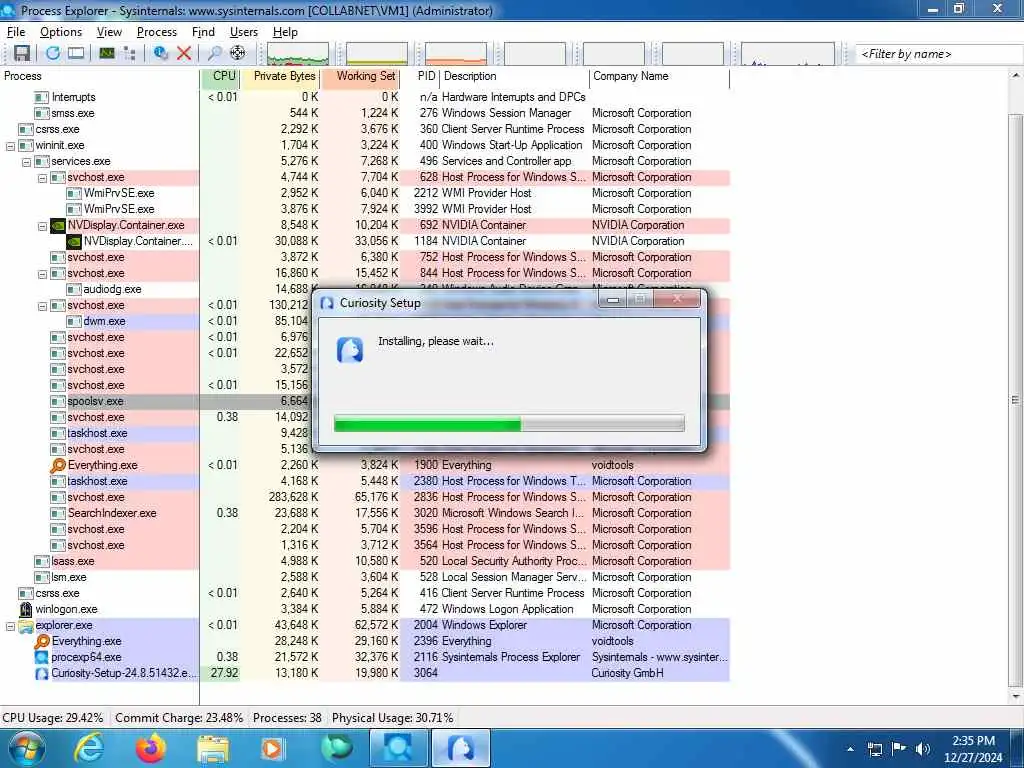The image size is (1024, 768).
Task: Click the Find Handle or DLL magnifier icon
Action: click(214, 54)
